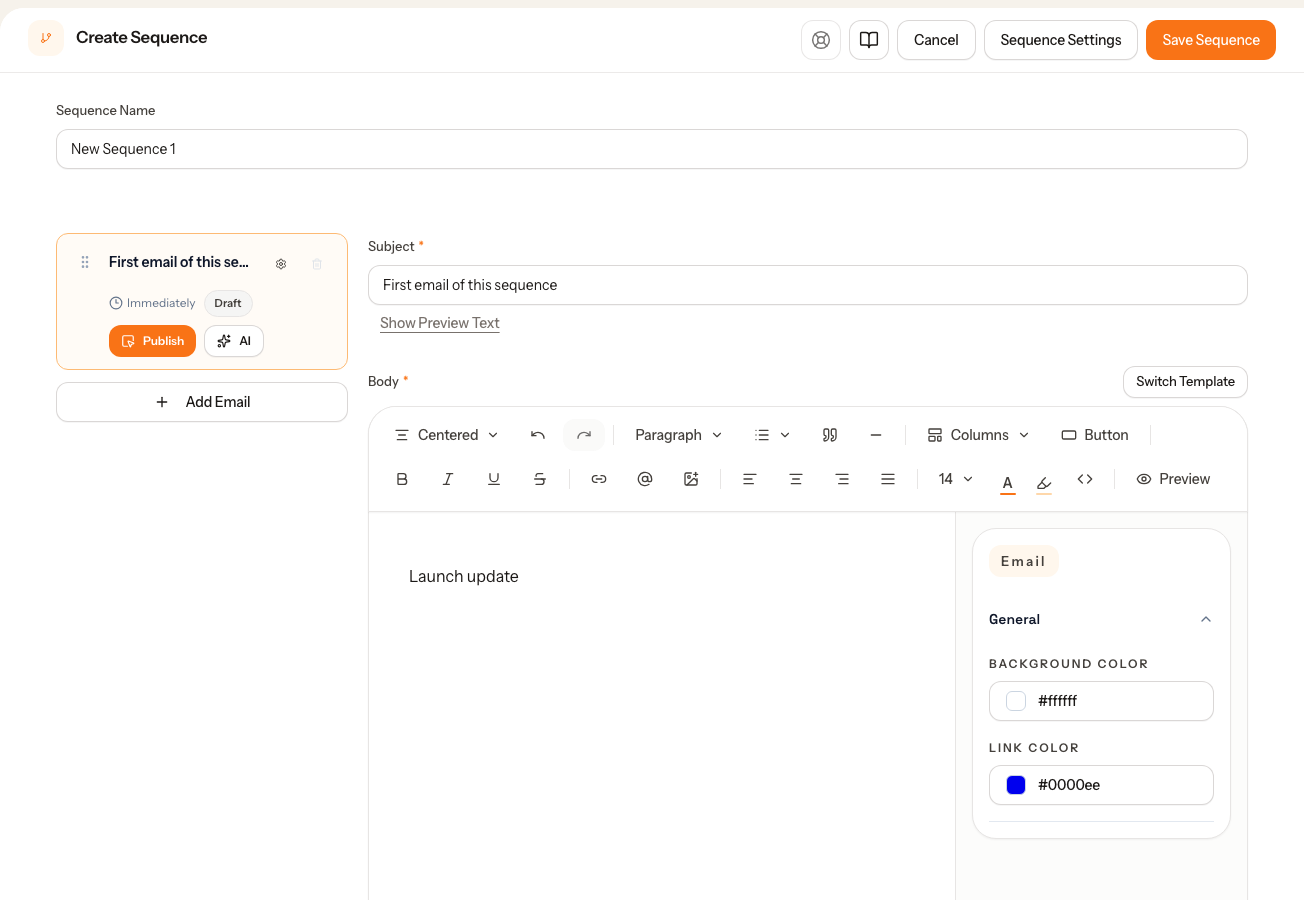This screenshot has height=900, width=1304.
Task: Click the white background color swatch
Action: click(1016, 701)
